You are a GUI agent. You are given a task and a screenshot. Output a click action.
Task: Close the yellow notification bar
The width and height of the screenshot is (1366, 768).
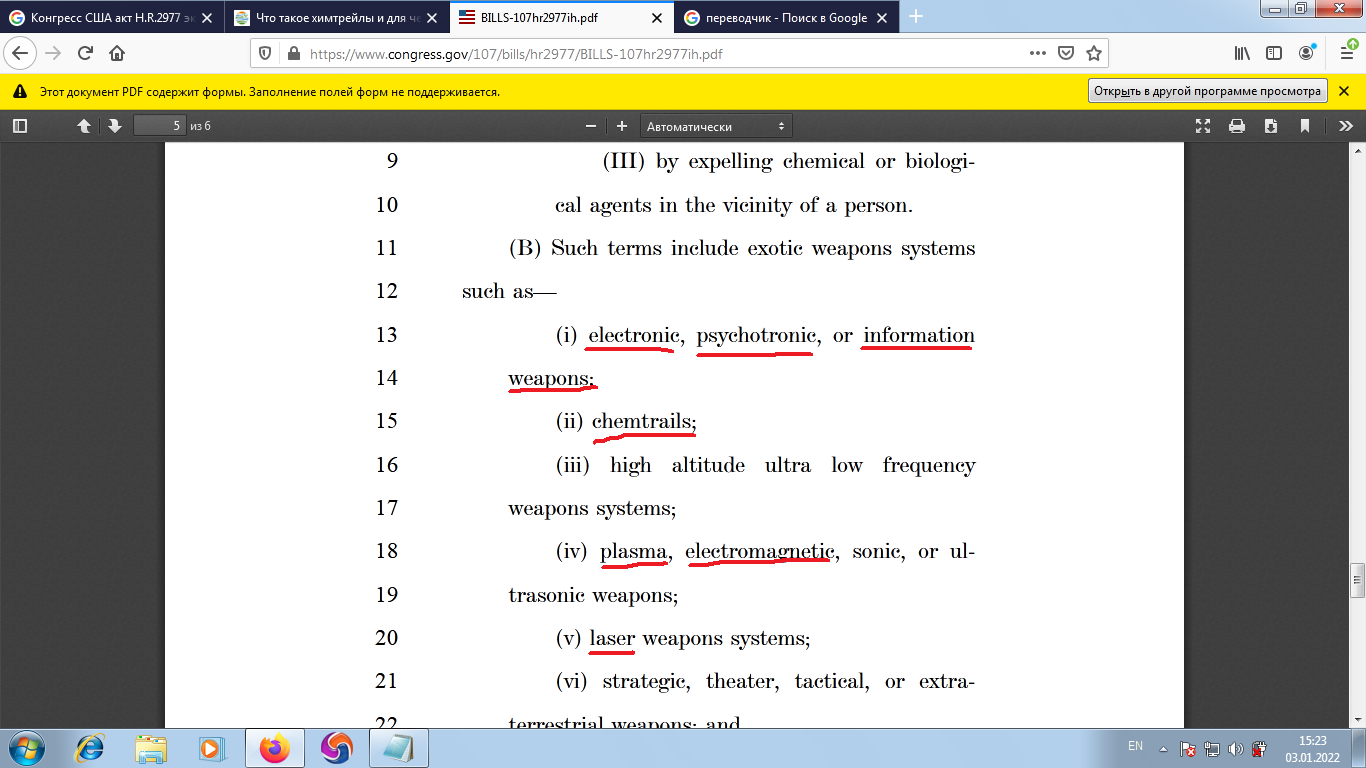point(1346,91)
